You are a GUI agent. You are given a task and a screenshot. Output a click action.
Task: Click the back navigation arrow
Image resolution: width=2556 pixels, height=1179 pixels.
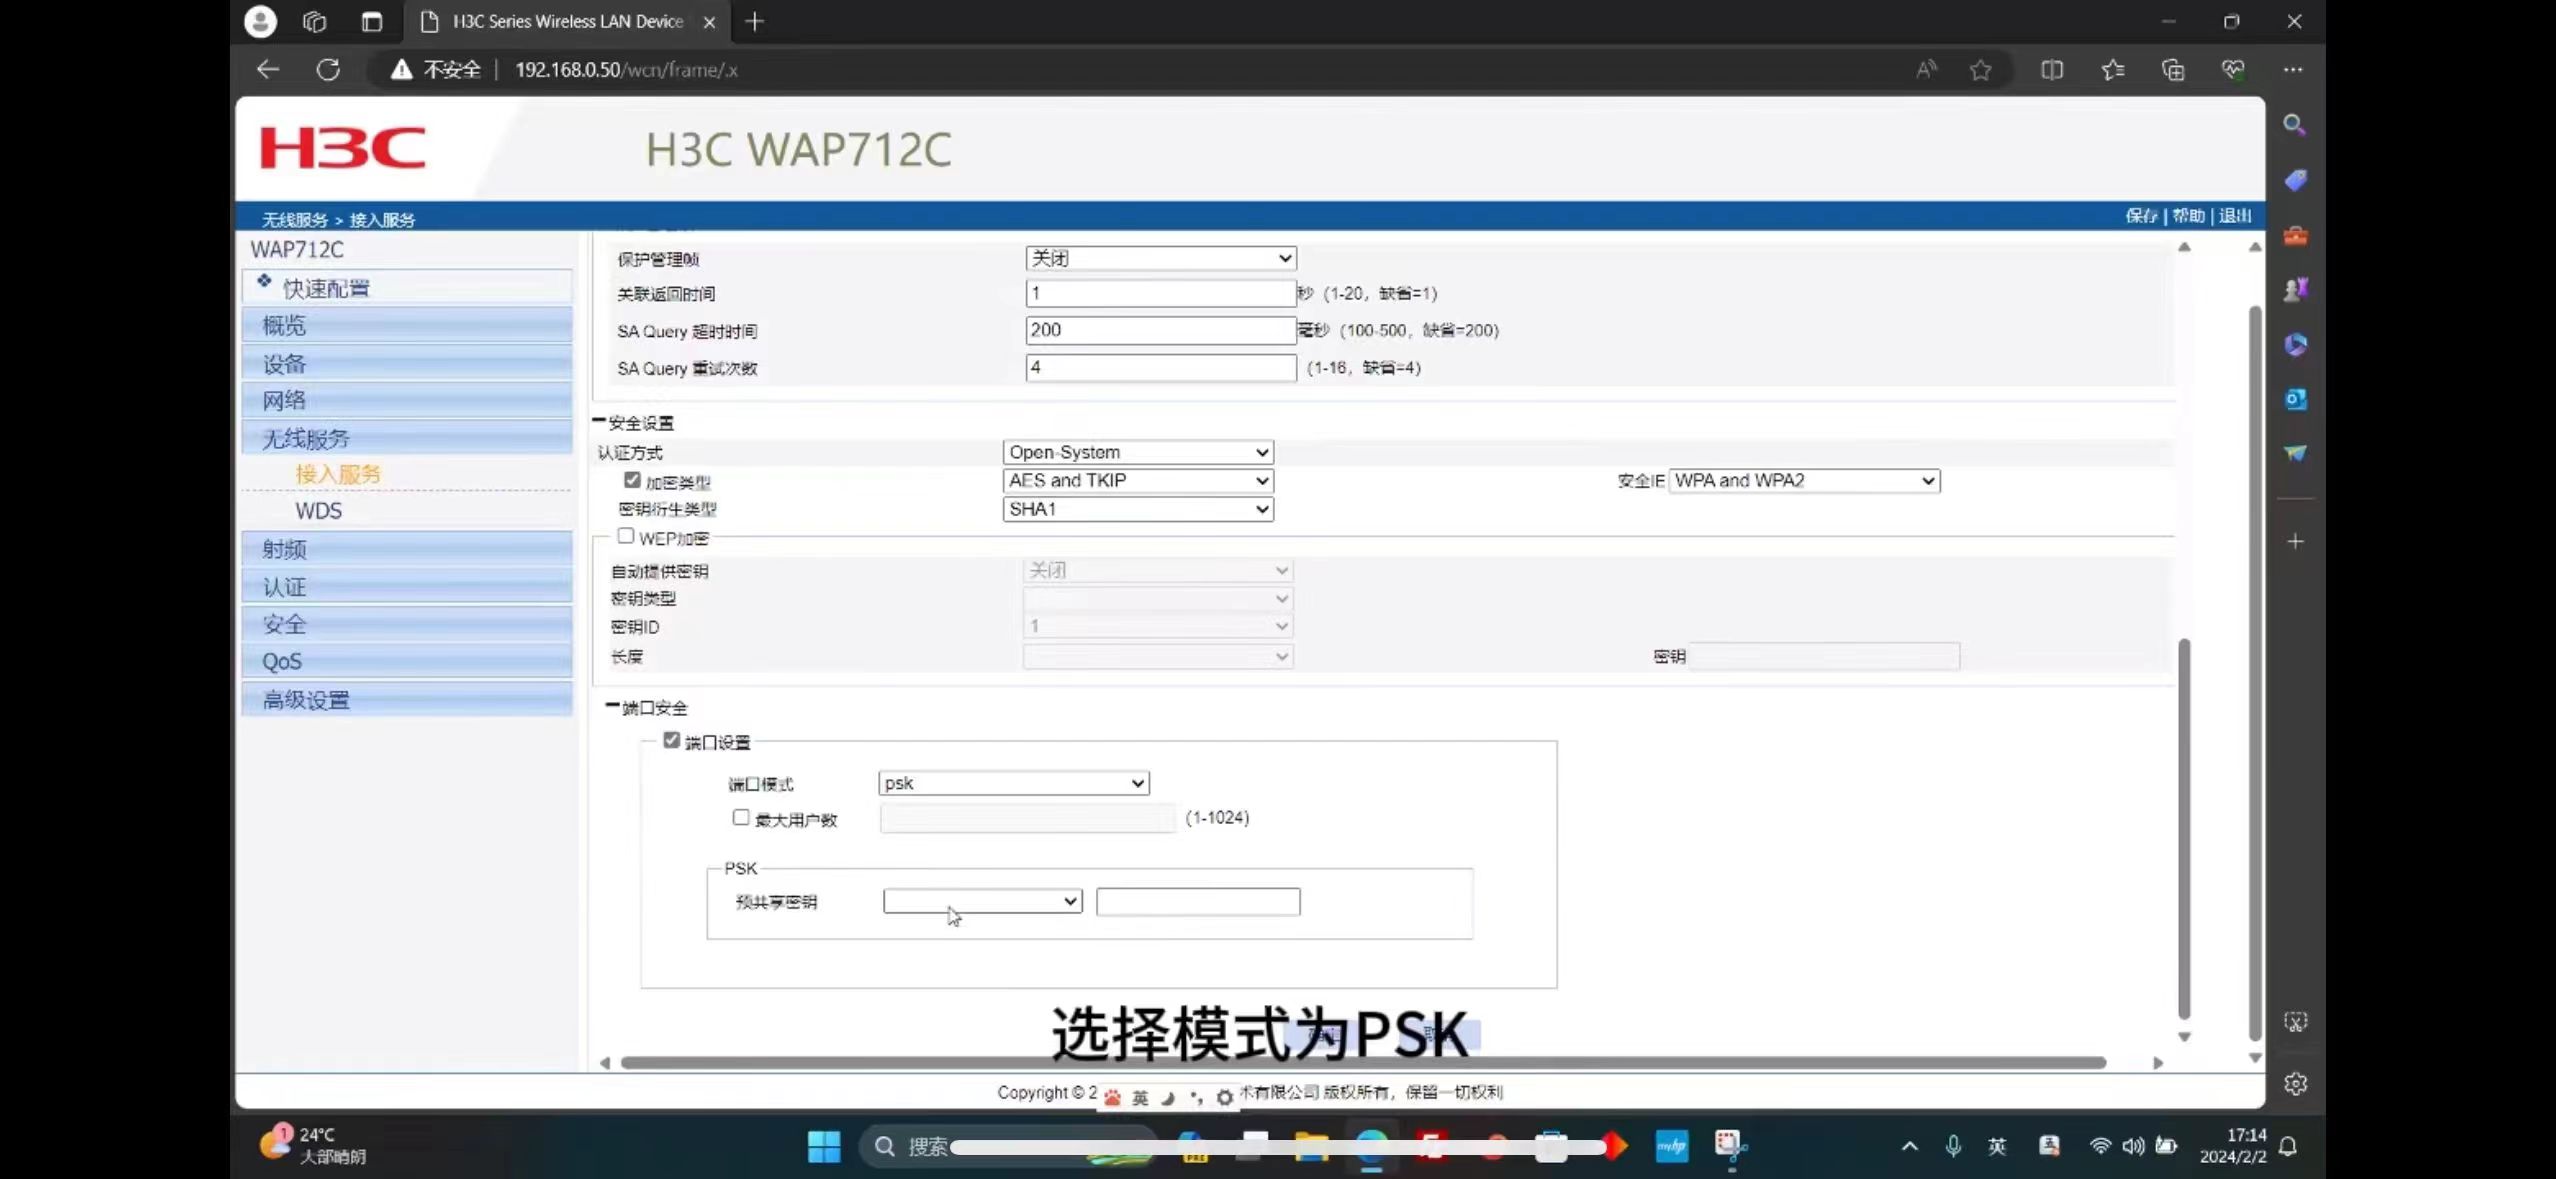[267, 70]
